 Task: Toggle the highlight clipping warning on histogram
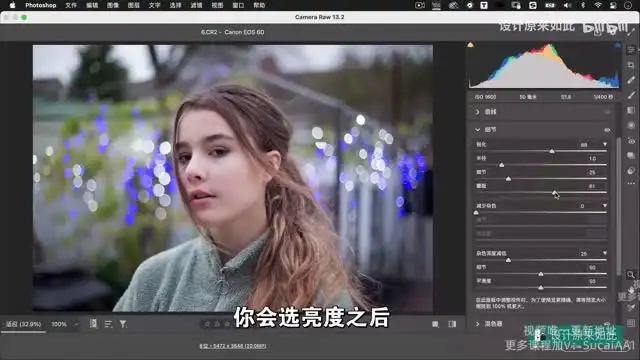(618, 45)
